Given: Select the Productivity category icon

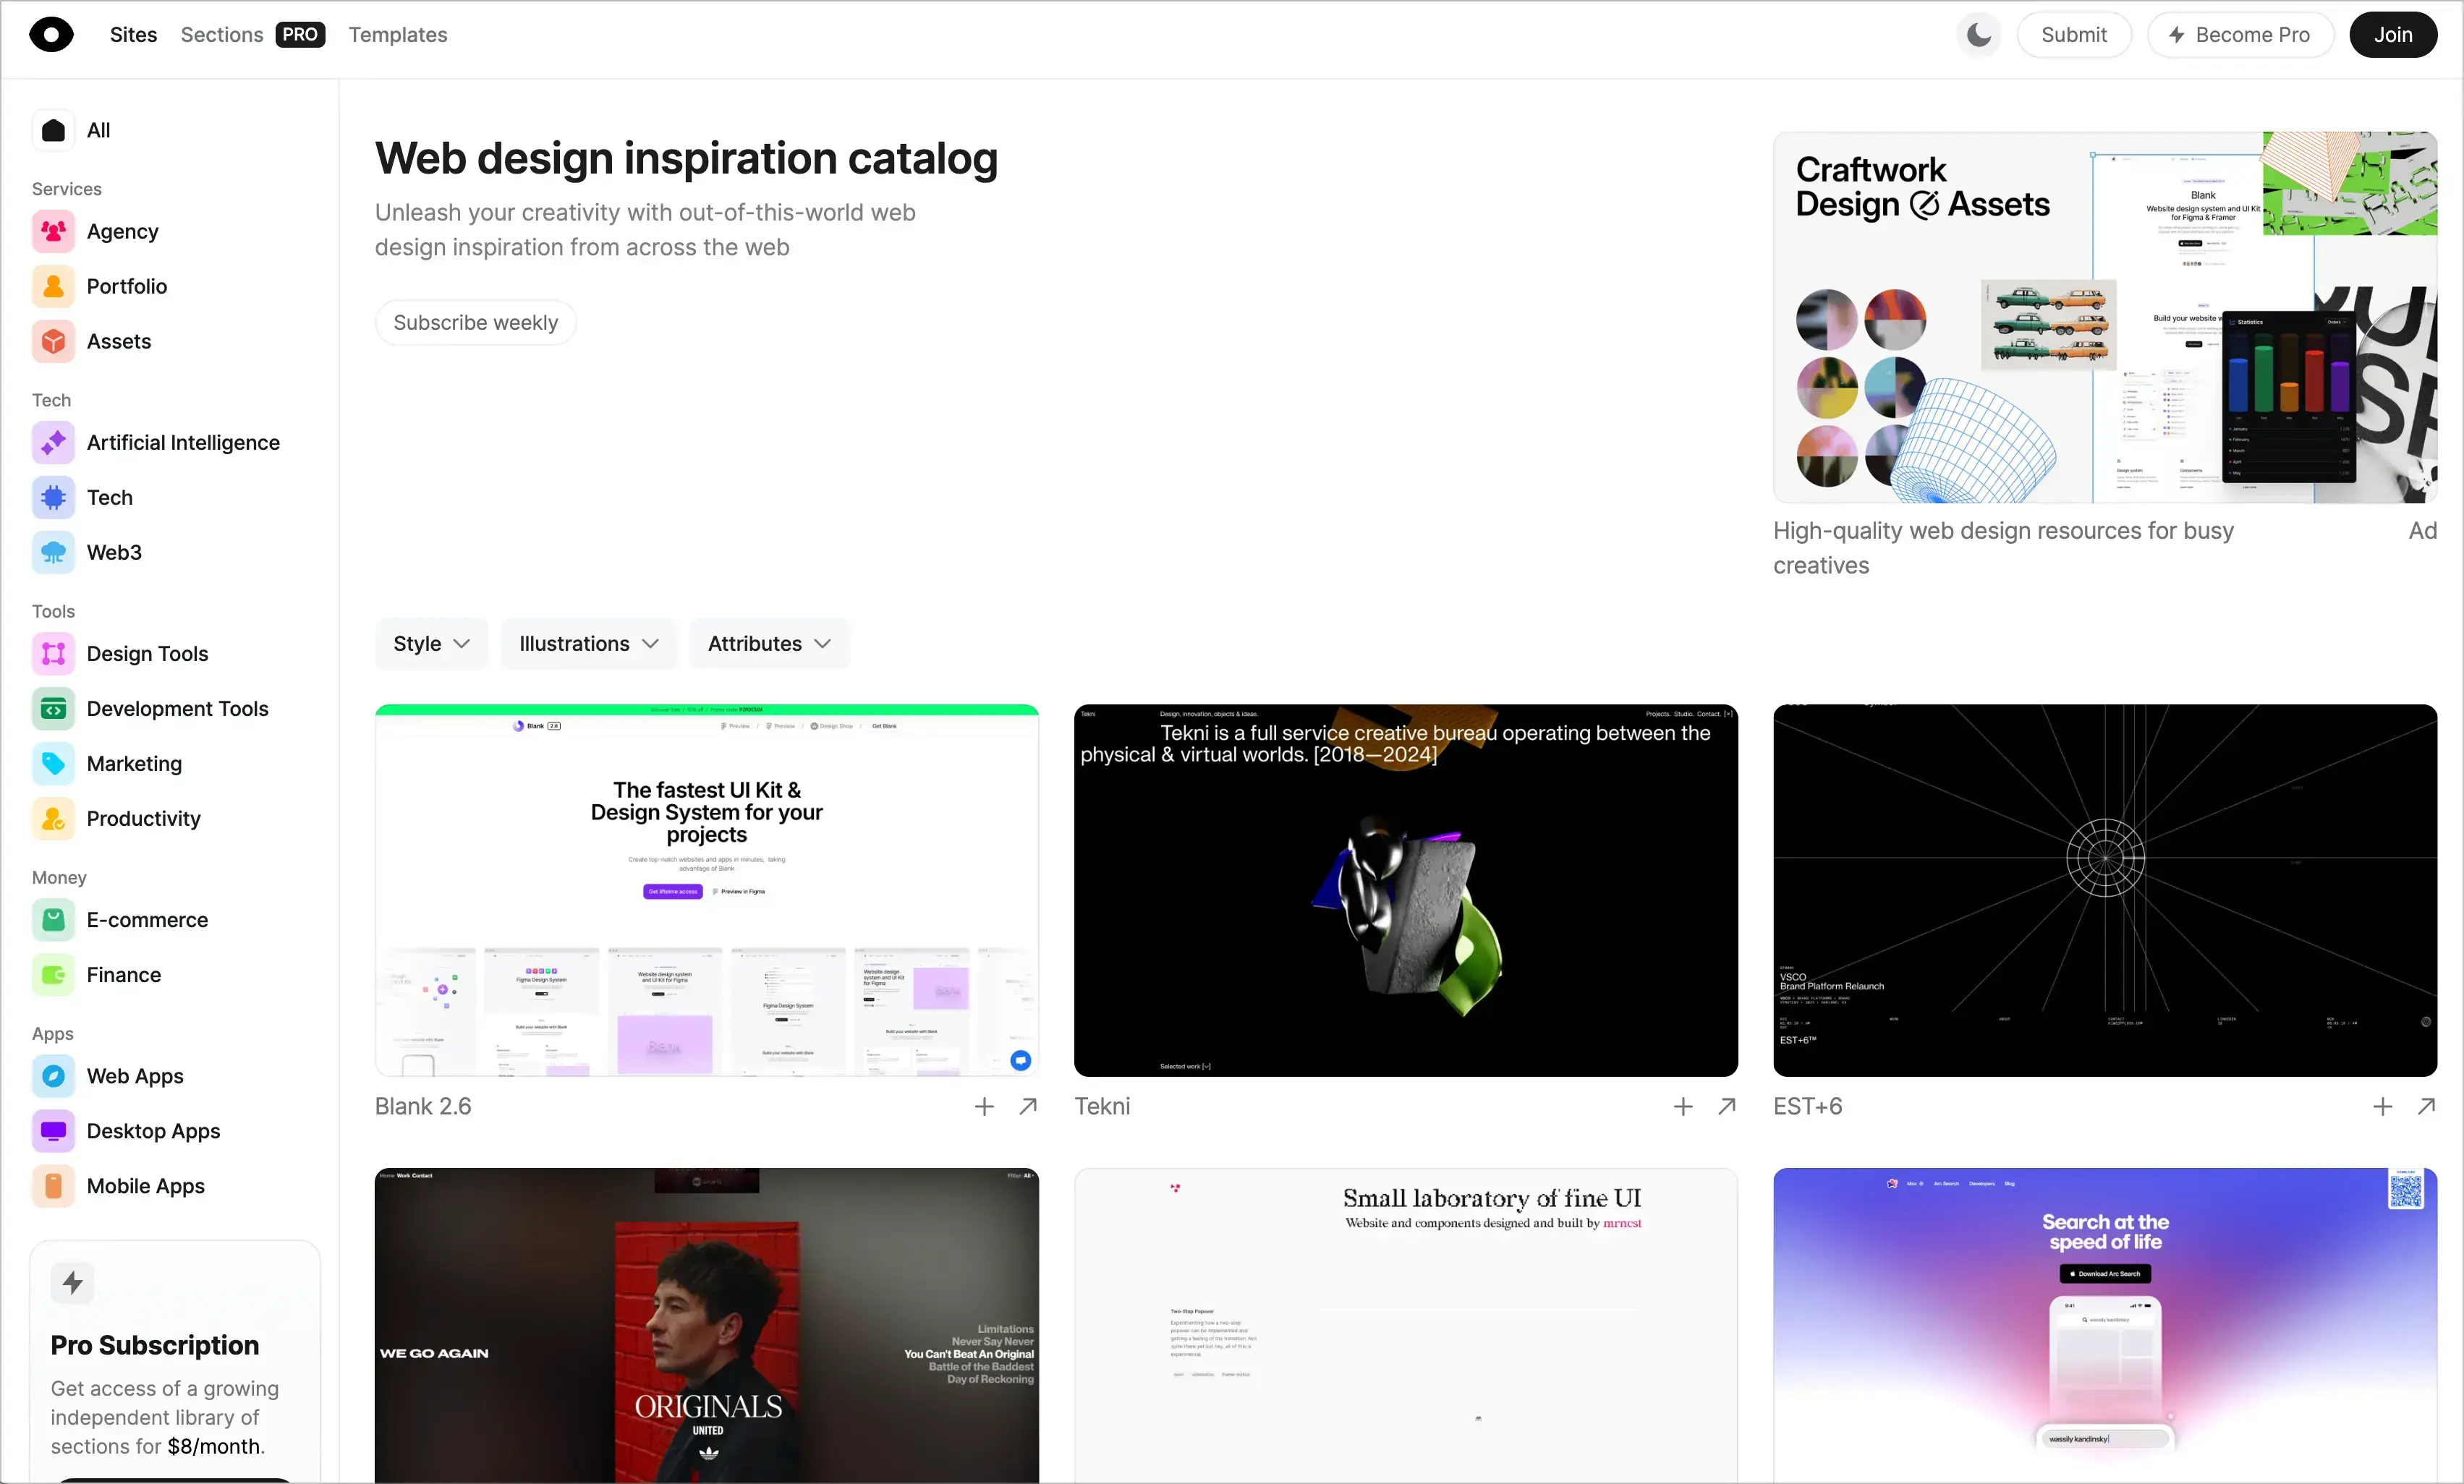Looking at the screenshot, I should [x=54, y=818].
